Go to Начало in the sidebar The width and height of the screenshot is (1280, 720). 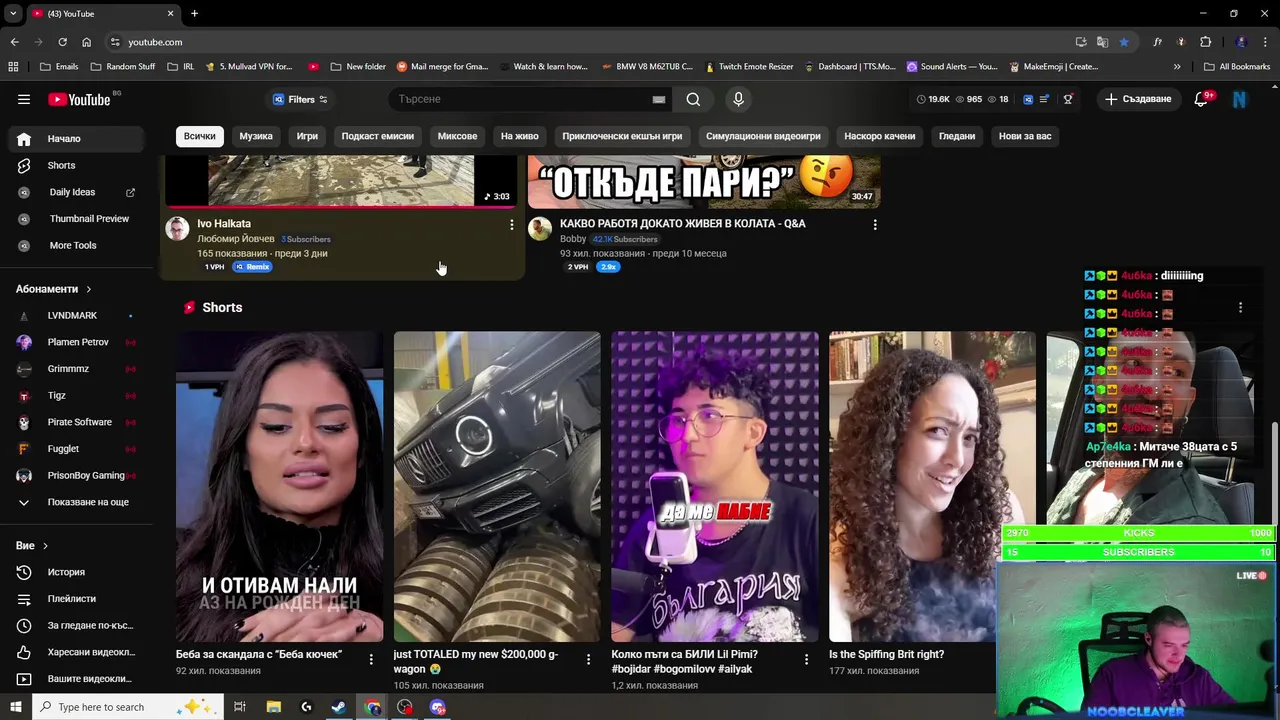pyautogui.click(x=77, y=139)
